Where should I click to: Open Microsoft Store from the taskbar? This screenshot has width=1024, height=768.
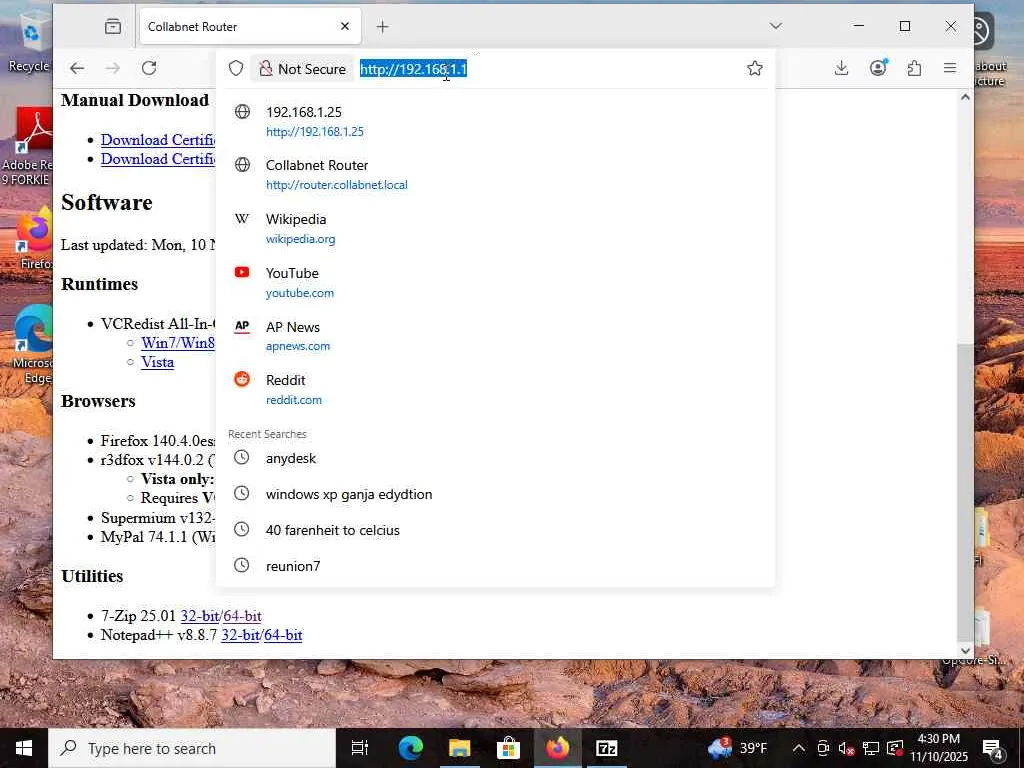coord(508,748)
